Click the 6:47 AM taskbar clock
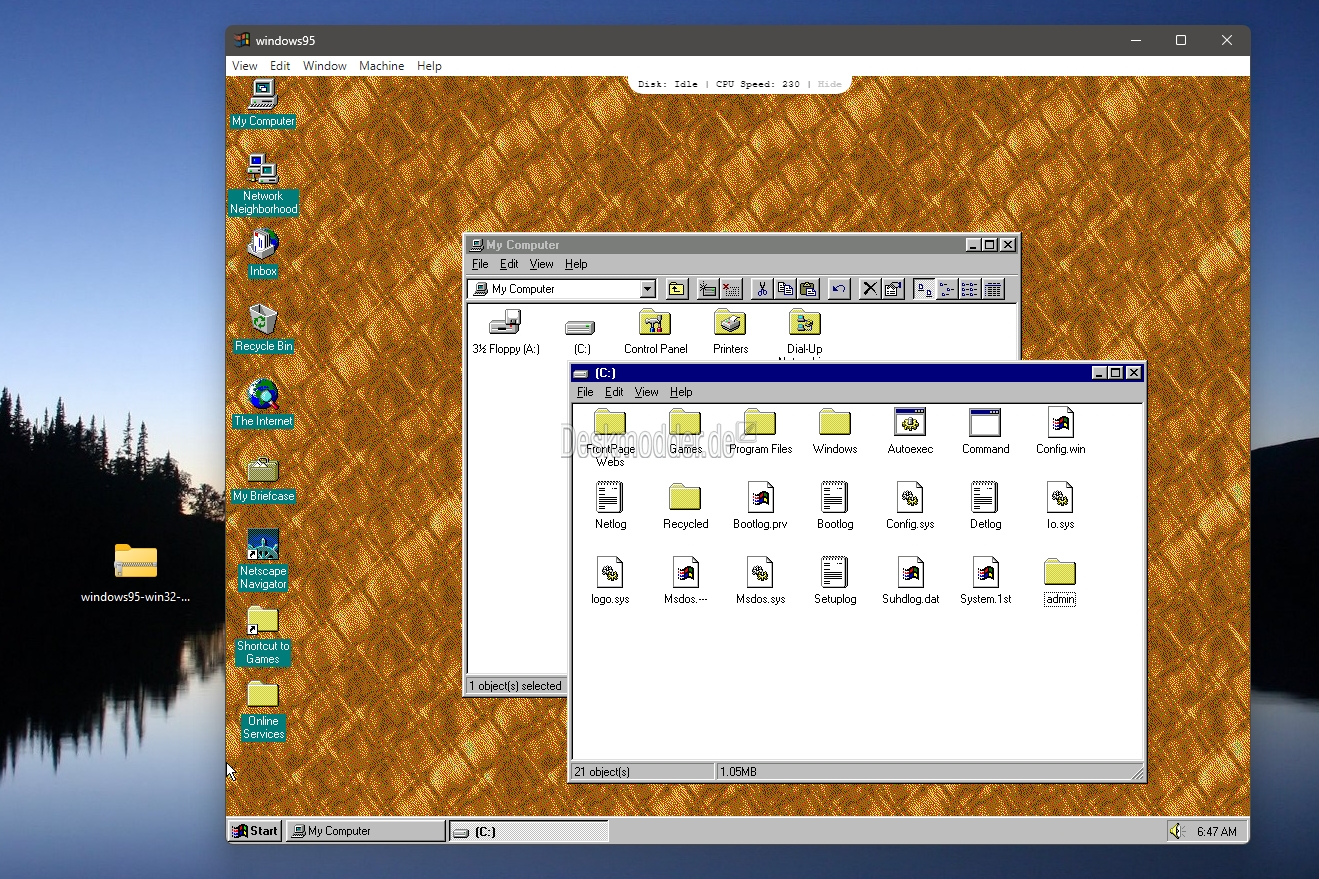 (x=1217, y=832)
